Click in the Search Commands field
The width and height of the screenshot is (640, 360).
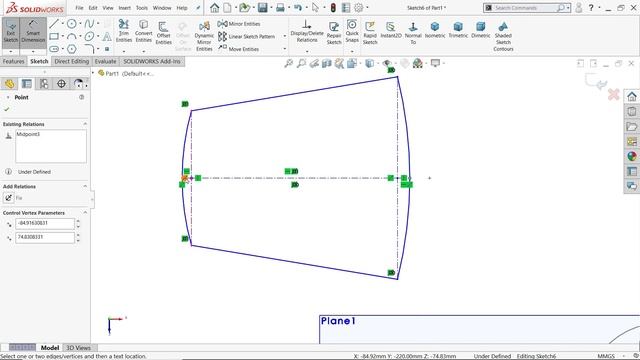tap(524, 8)
